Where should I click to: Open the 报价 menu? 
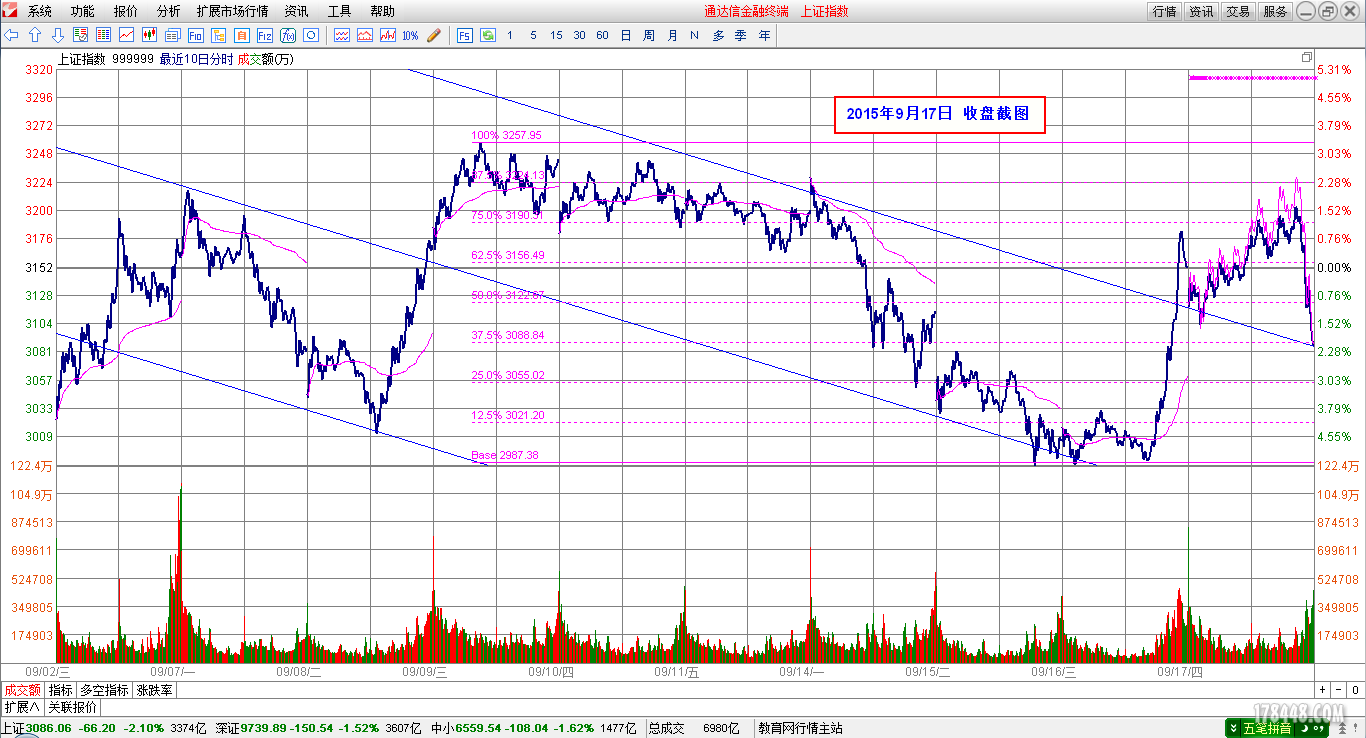coord(126,11)
